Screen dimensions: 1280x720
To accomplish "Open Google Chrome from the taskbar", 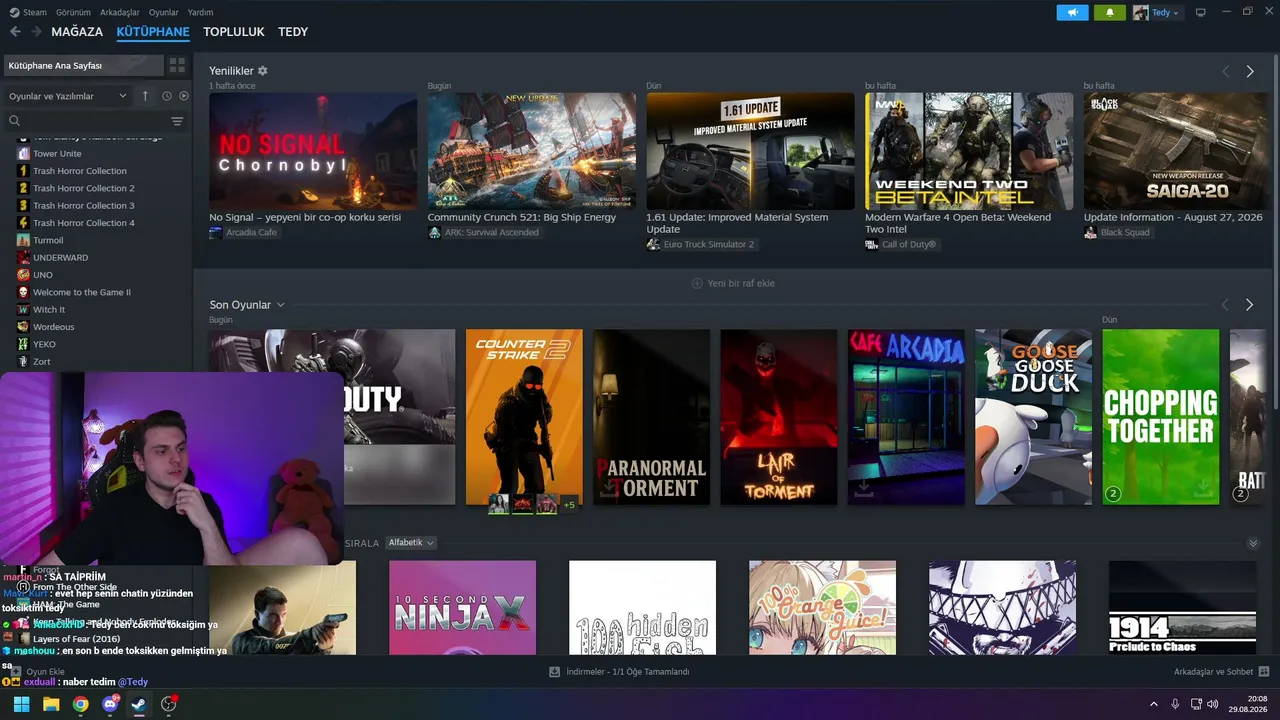I will click(x=80, y=704).
